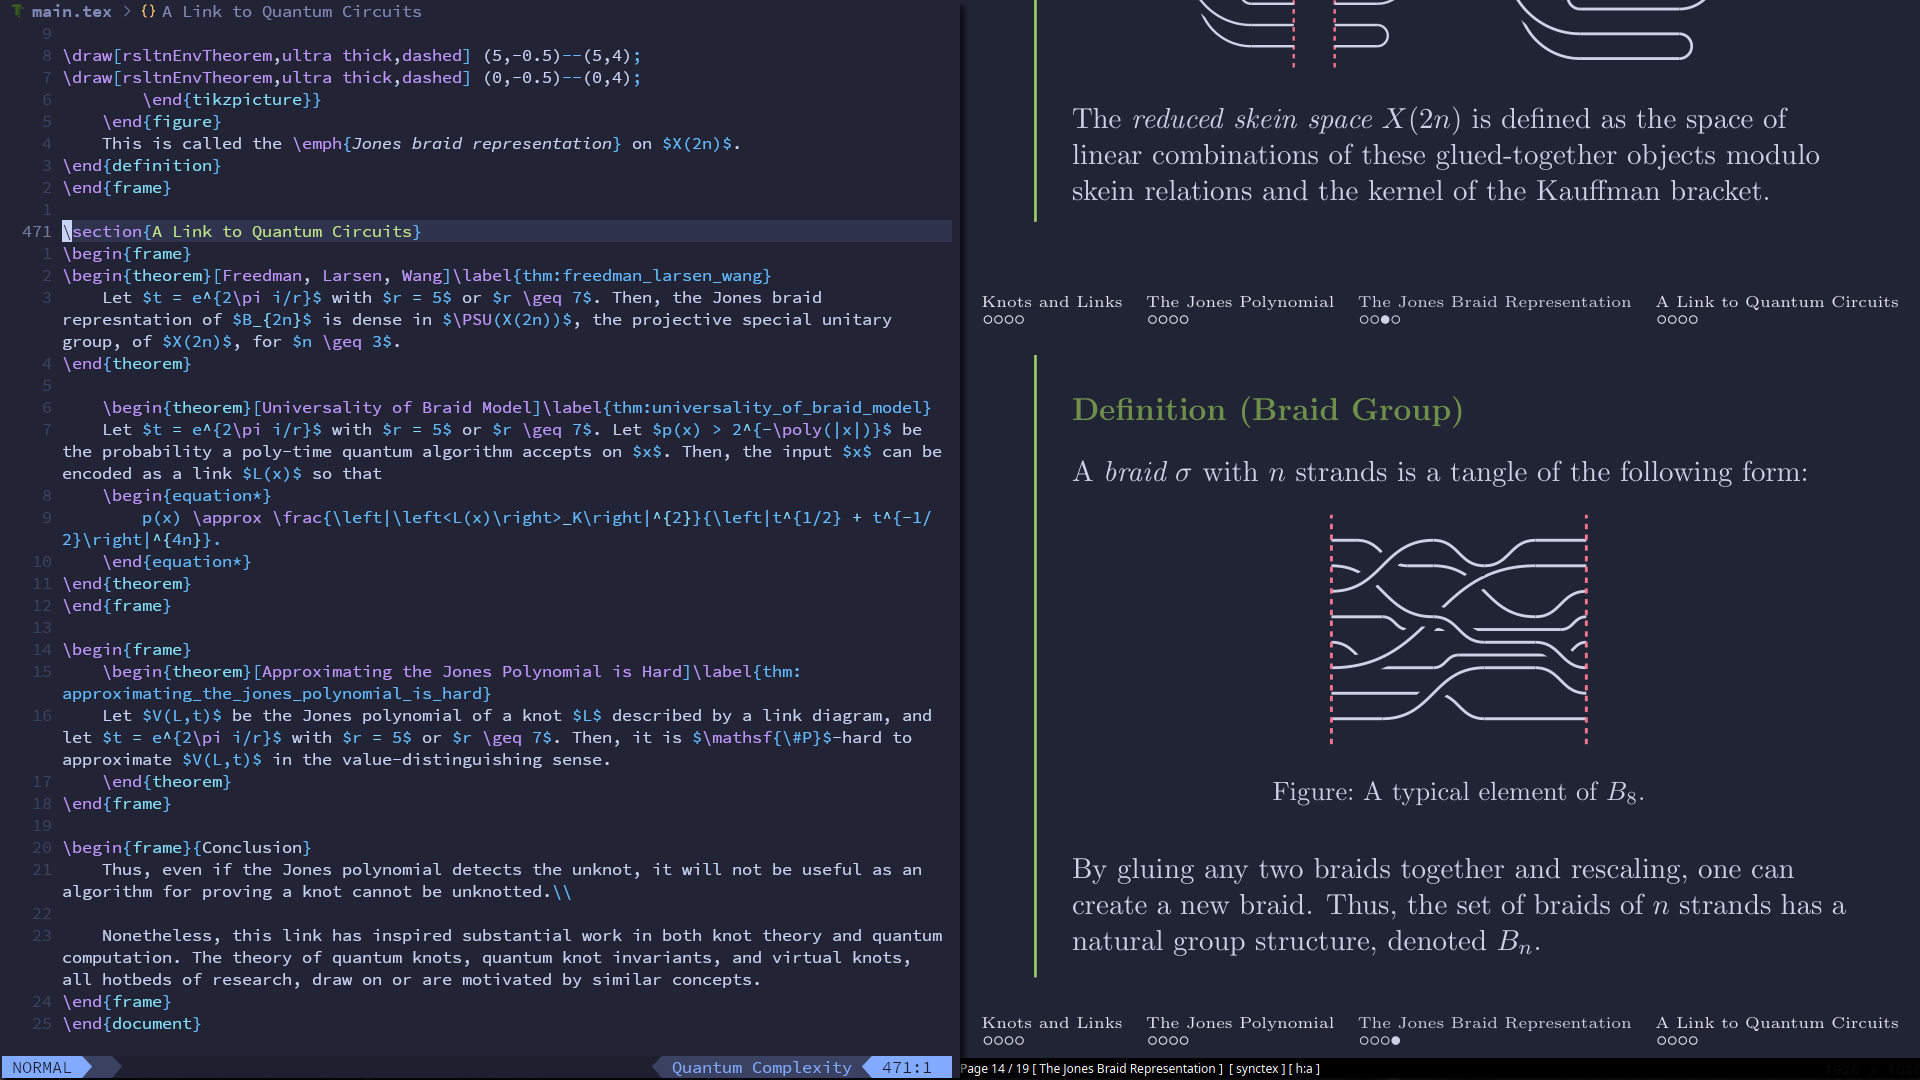The width and height of the screenshot is (1920, 1080).
Task: Click 'The Jones Polynomial' in upper slide navigation
Action: tap(1239, 302)
